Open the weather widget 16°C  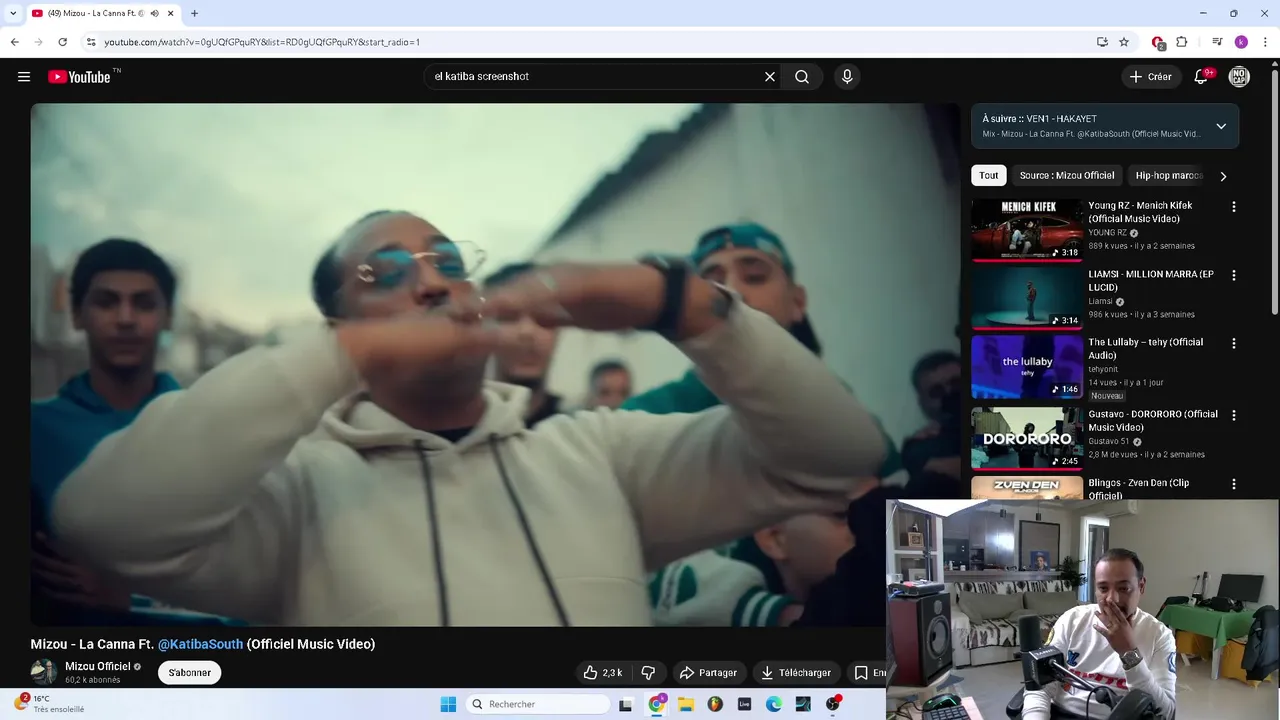(48, 704)
